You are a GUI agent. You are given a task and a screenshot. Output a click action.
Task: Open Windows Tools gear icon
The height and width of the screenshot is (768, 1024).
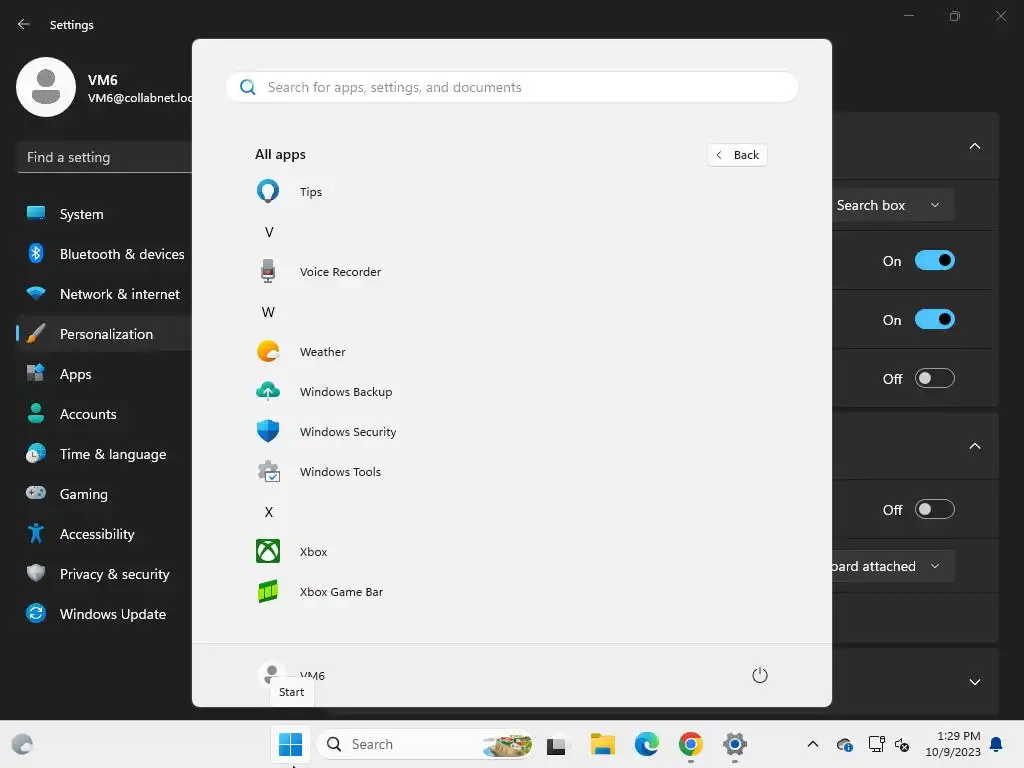click(x=268, y=471)
